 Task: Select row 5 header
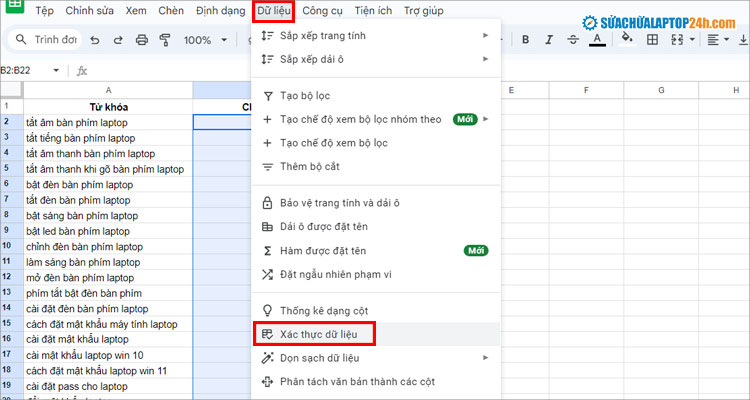point(11,169)
